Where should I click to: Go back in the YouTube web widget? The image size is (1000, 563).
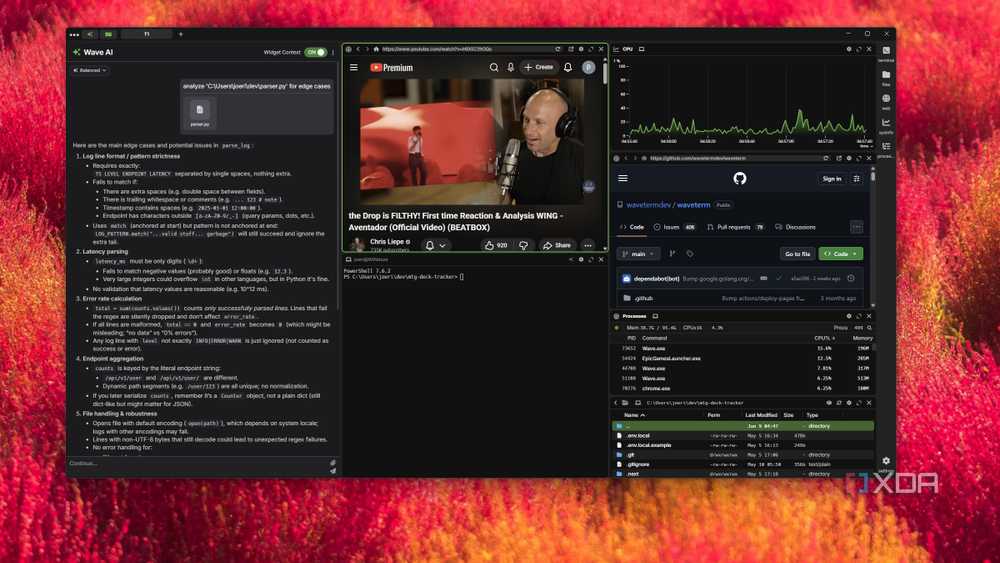[358, 49]
